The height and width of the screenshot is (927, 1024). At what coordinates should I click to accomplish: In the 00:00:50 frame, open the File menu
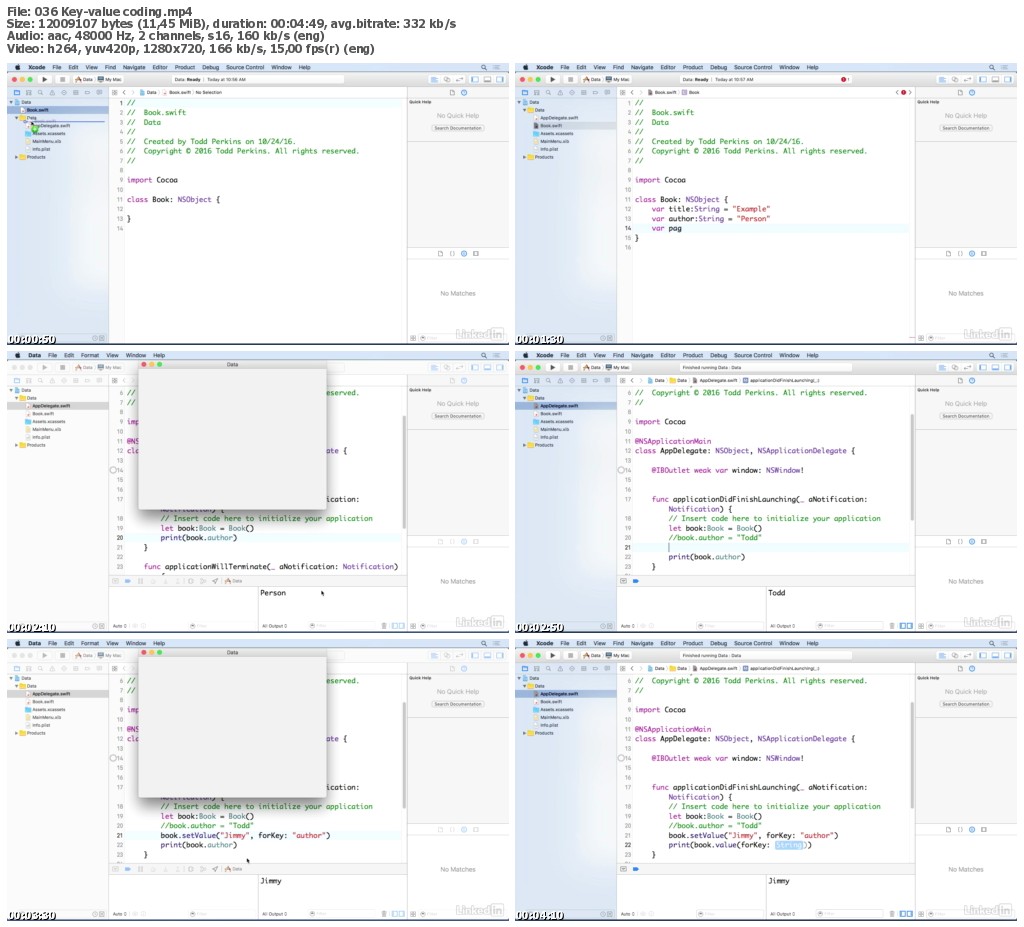click(x=57, y=67)
